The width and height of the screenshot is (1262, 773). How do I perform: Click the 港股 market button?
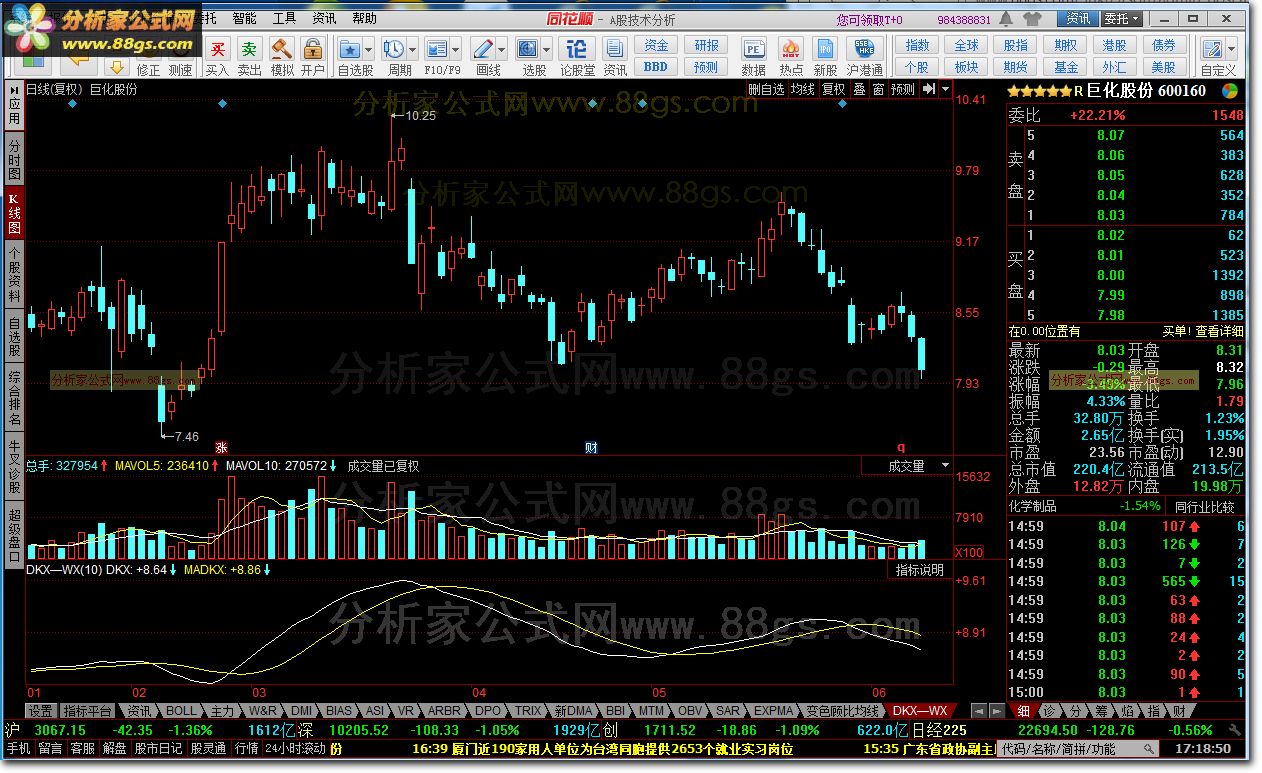1114,45
